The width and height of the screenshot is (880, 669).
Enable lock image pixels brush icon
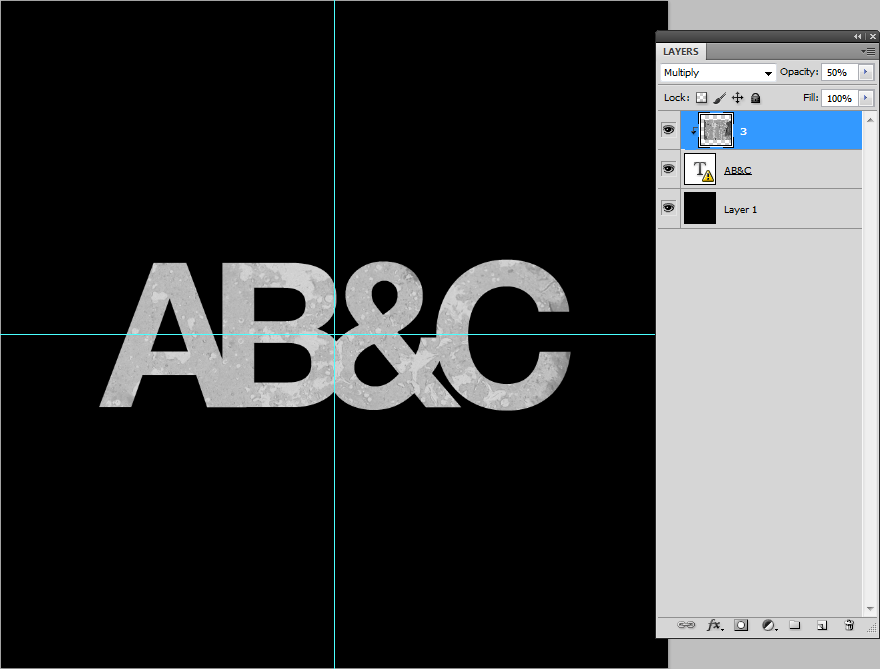pos(719,98)
